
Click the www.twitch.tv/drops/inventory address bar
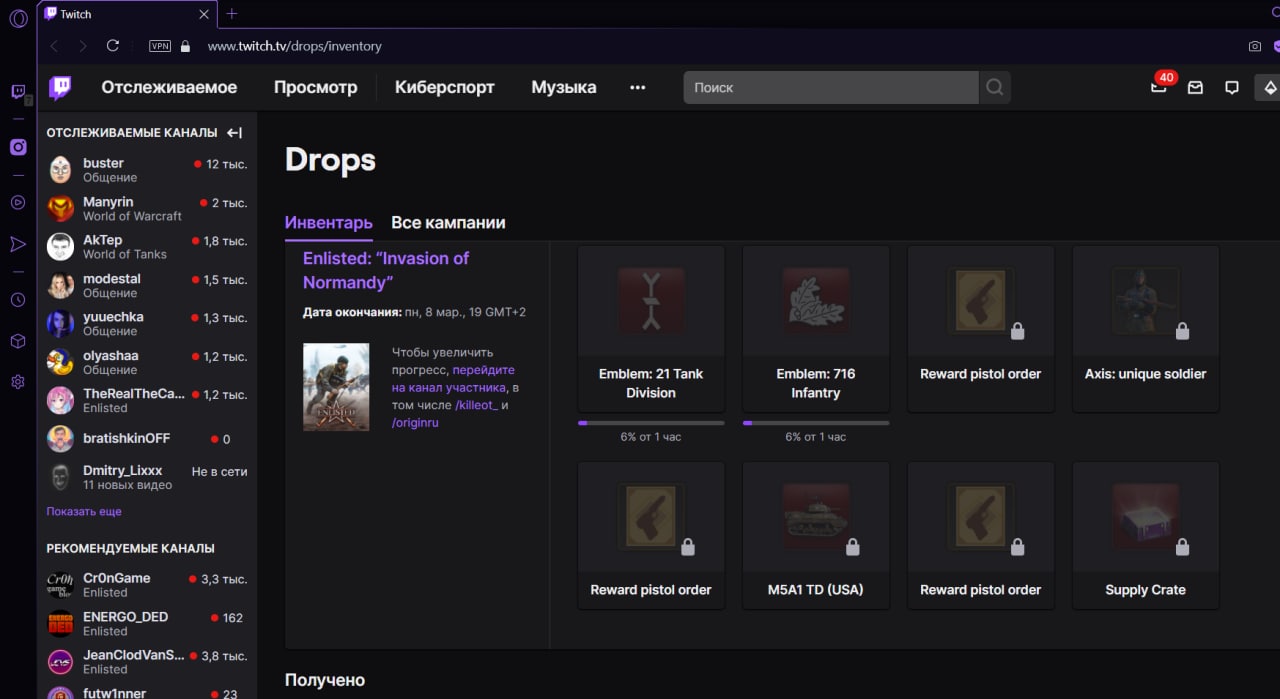pyautogui.click(x=295, y=46)
